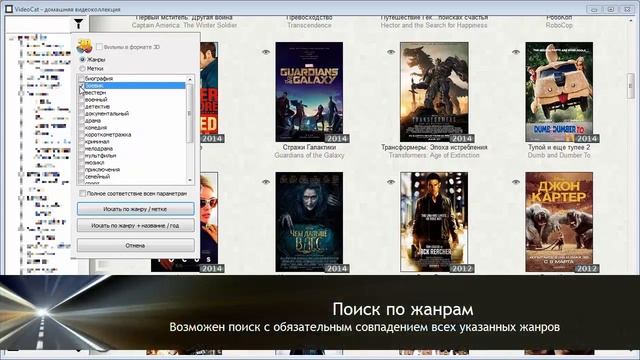Check the 'короткометражка' genre

[x=81, y=135]
